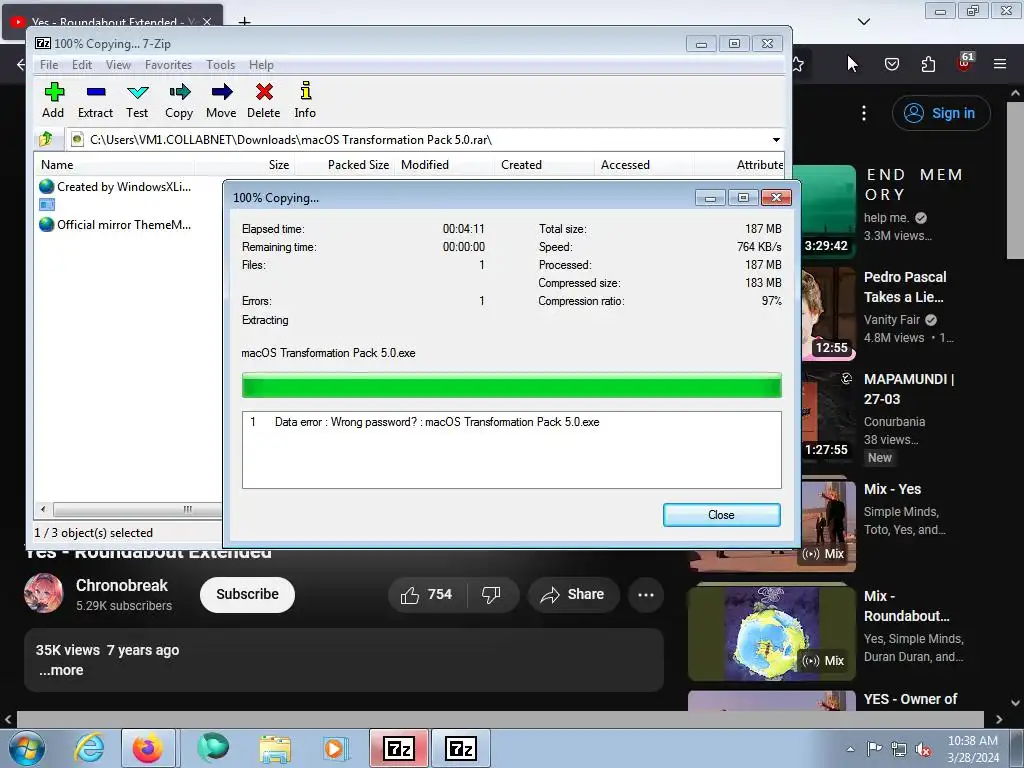Image resolution: width=1024 pixels, height=768 pixels.
Task: Click the uBlock Origin icon with 61 badge
Action: tap(964, 63)
